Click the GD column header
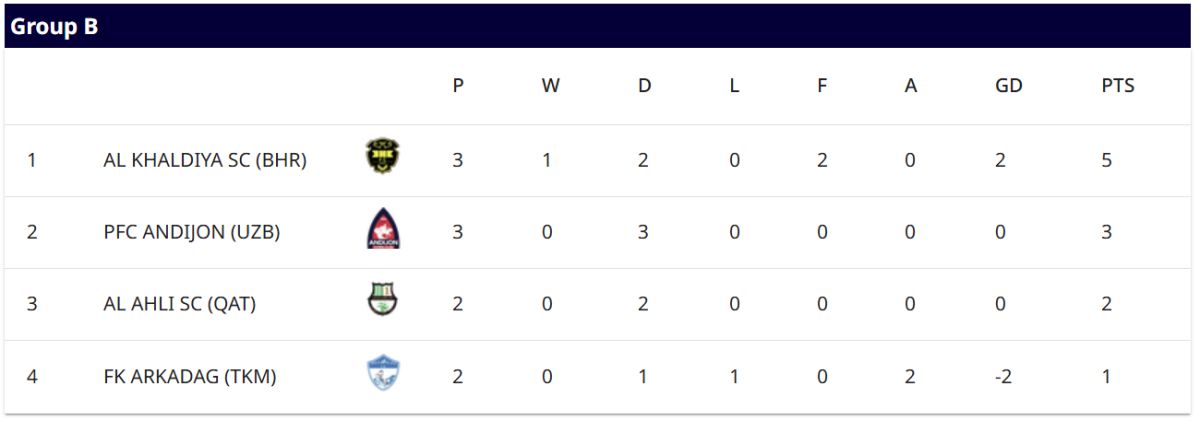This screenshot has width=1200, height=421. point(1008,86)
